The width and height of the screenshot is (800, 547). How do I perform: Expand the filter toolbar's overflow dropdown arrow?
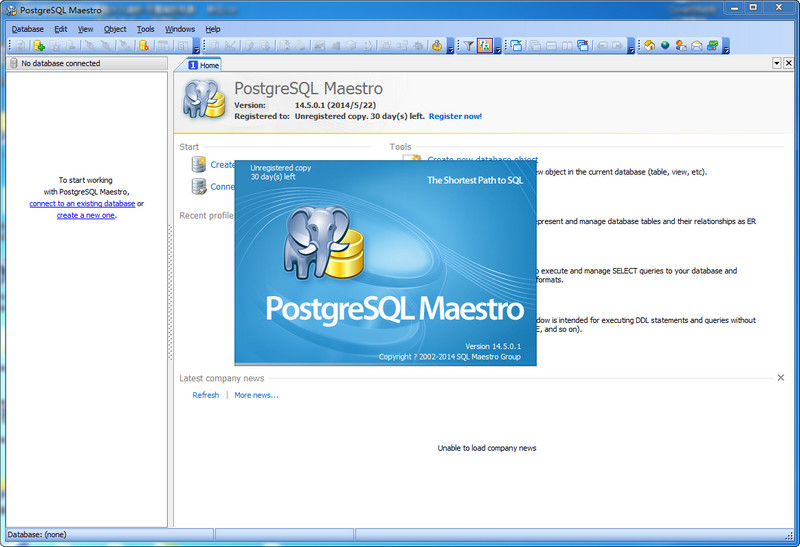pos(499,48)
